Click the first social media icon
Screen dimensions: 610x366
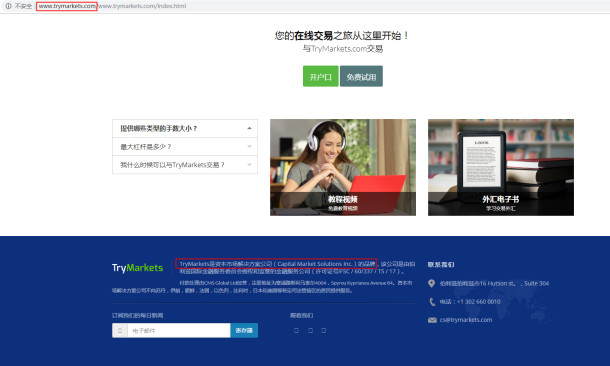click(x=296, y=331)
